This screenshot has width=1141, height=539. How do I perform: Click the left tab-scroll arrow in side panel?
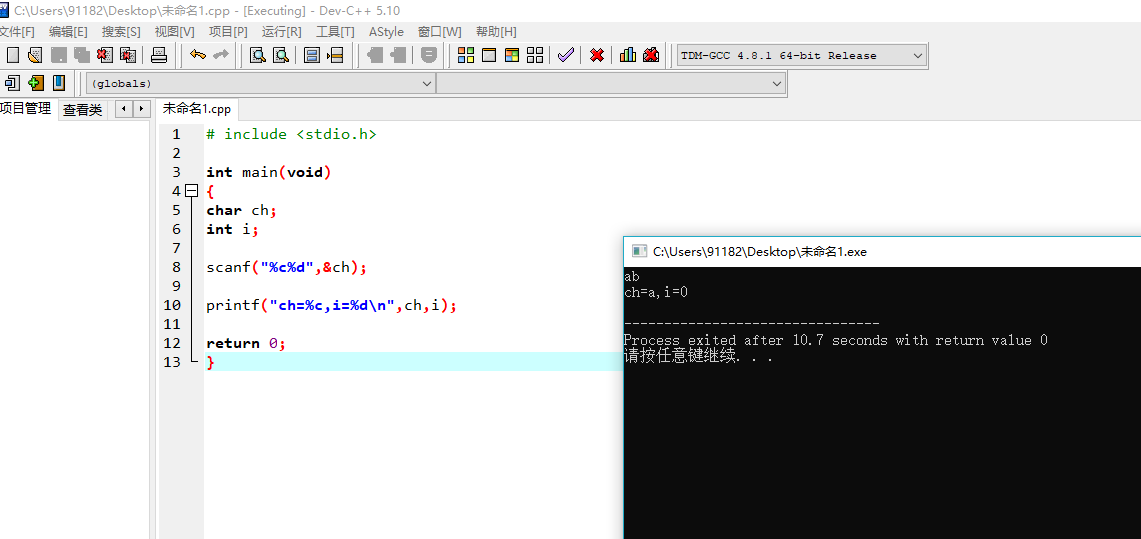[x=124, y=109]
